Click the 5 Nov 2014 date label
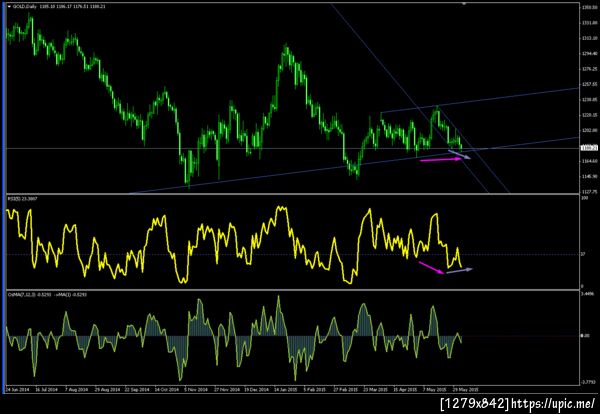The image size is (600, 414). [196, 389]
